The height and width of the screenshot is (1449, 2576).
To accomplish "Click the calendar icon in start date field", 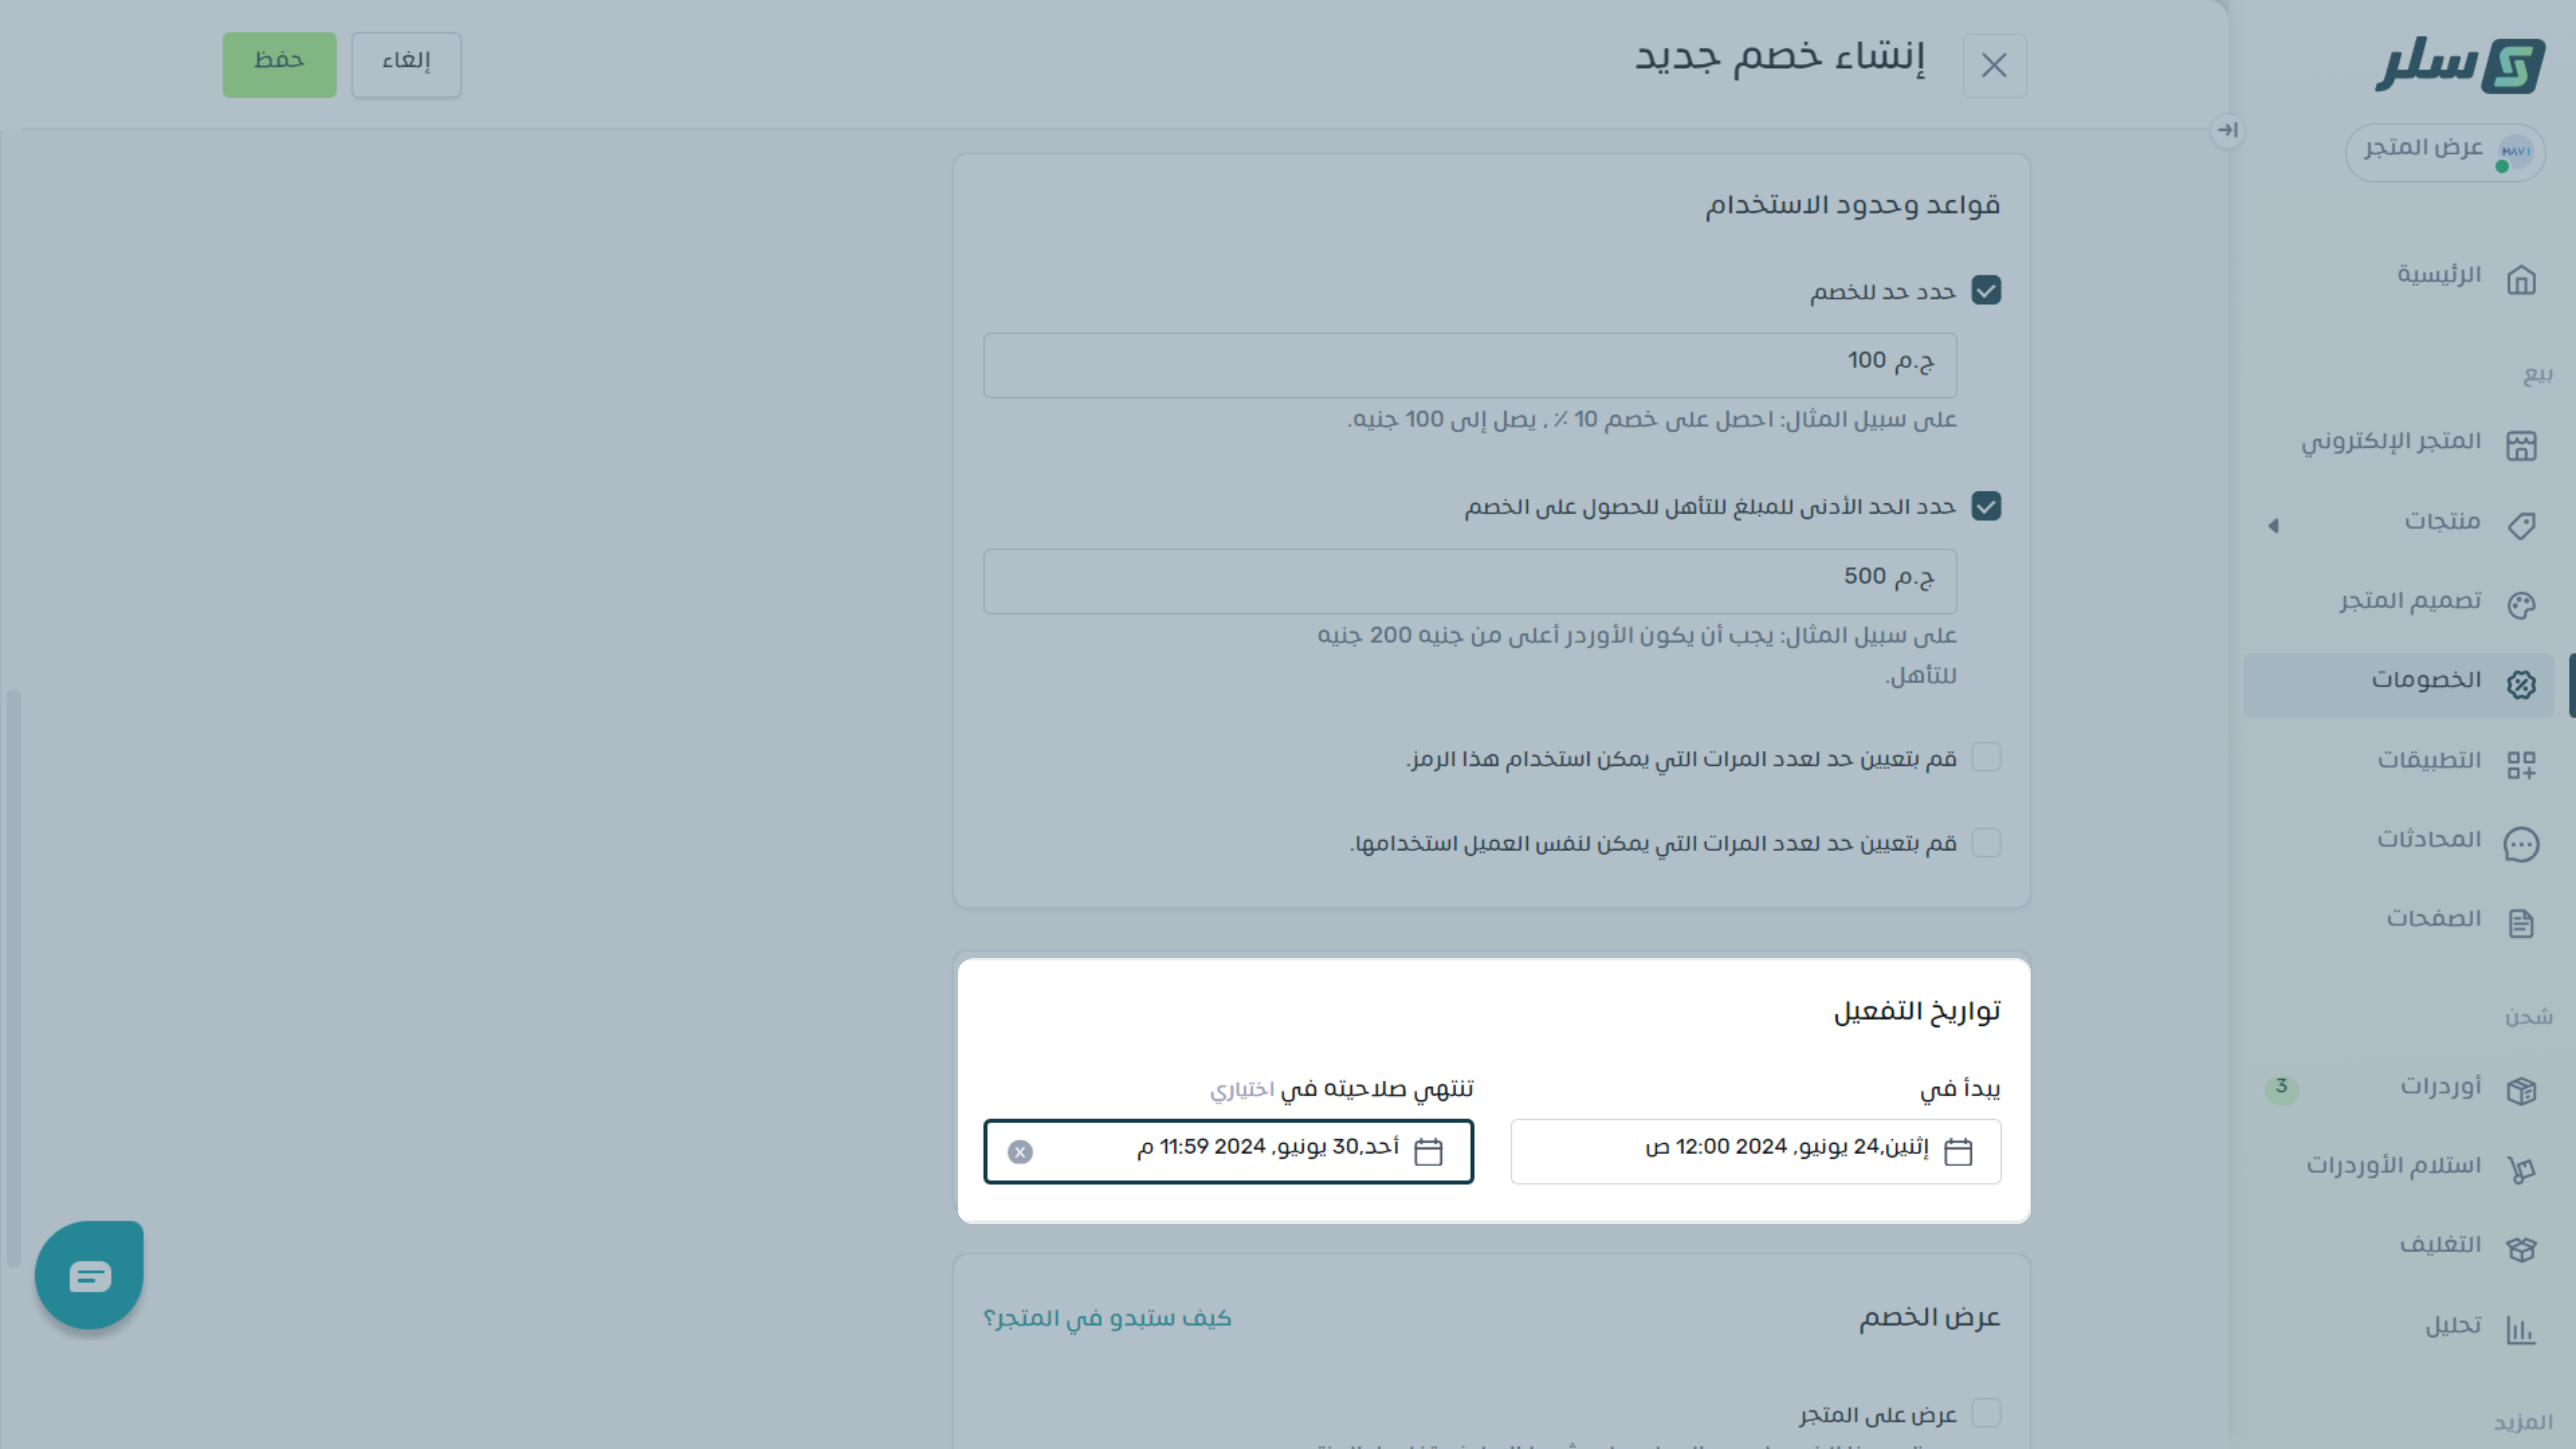I will coord(1957,1152).
